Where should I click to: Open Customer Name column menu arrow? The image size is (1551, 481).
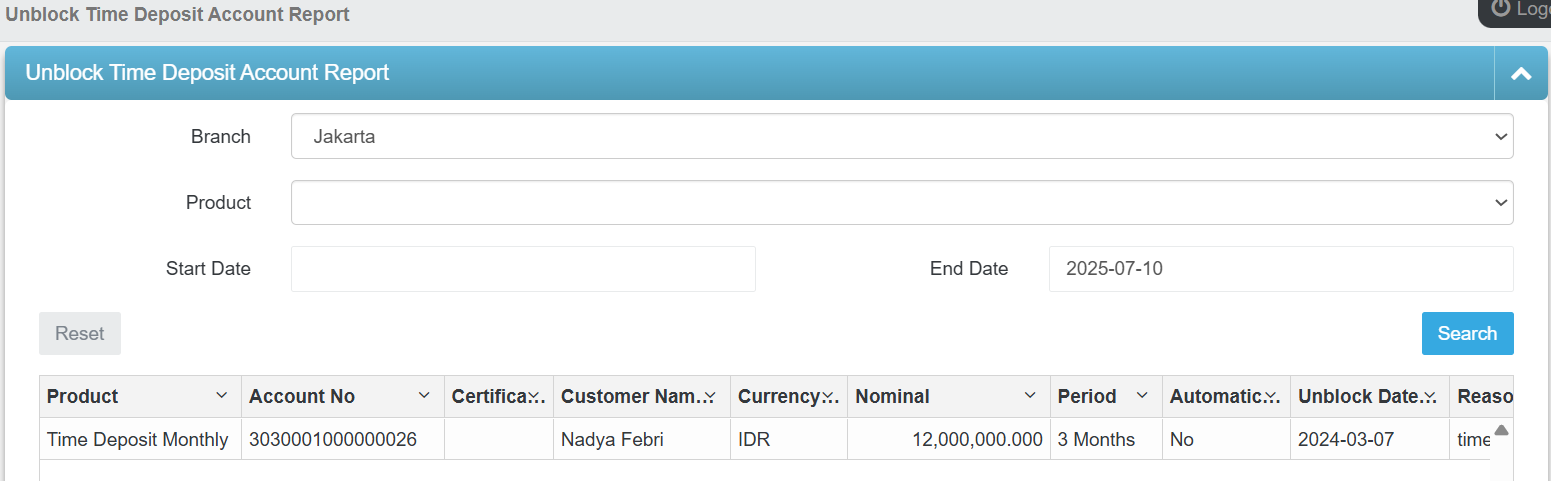[710, 396]
